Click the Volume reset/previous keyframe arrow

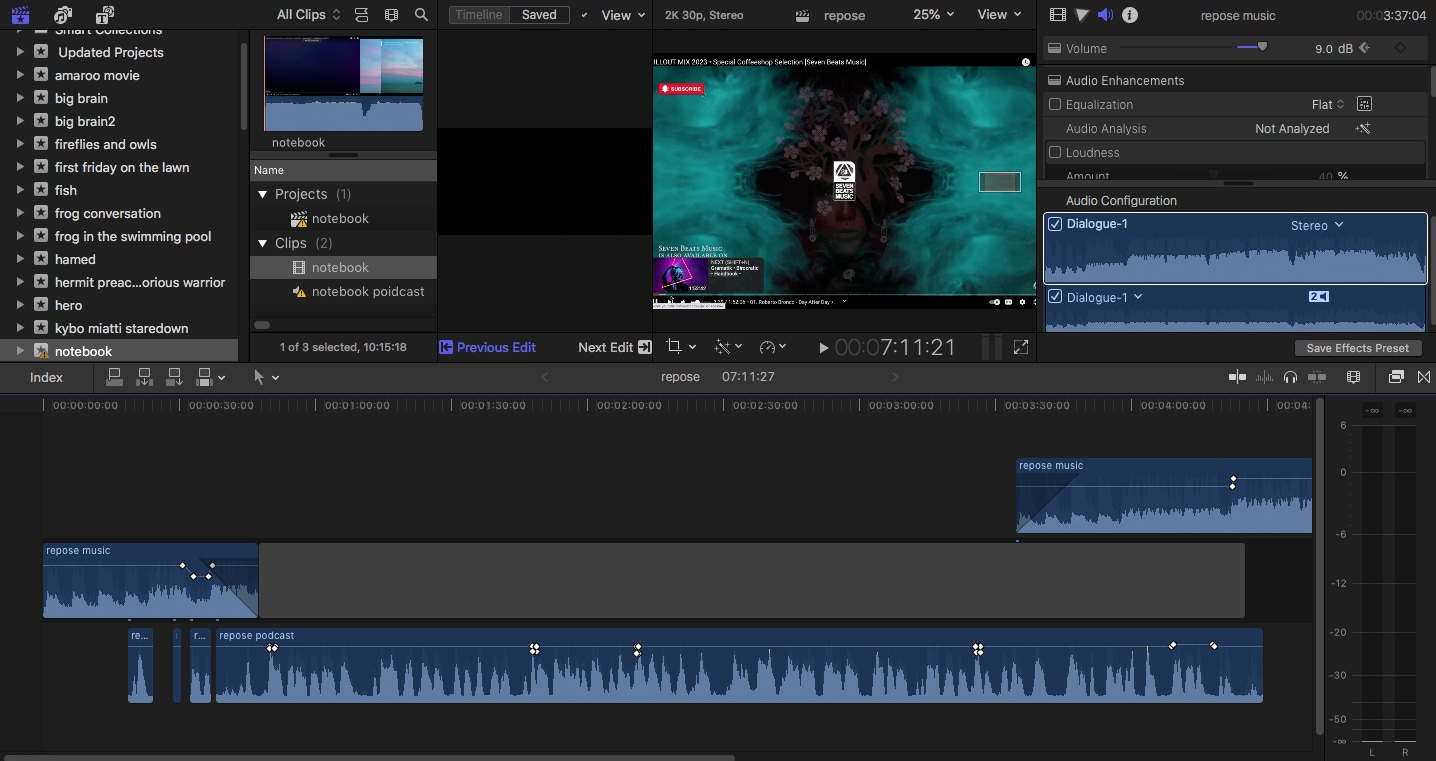point(1364,48)
